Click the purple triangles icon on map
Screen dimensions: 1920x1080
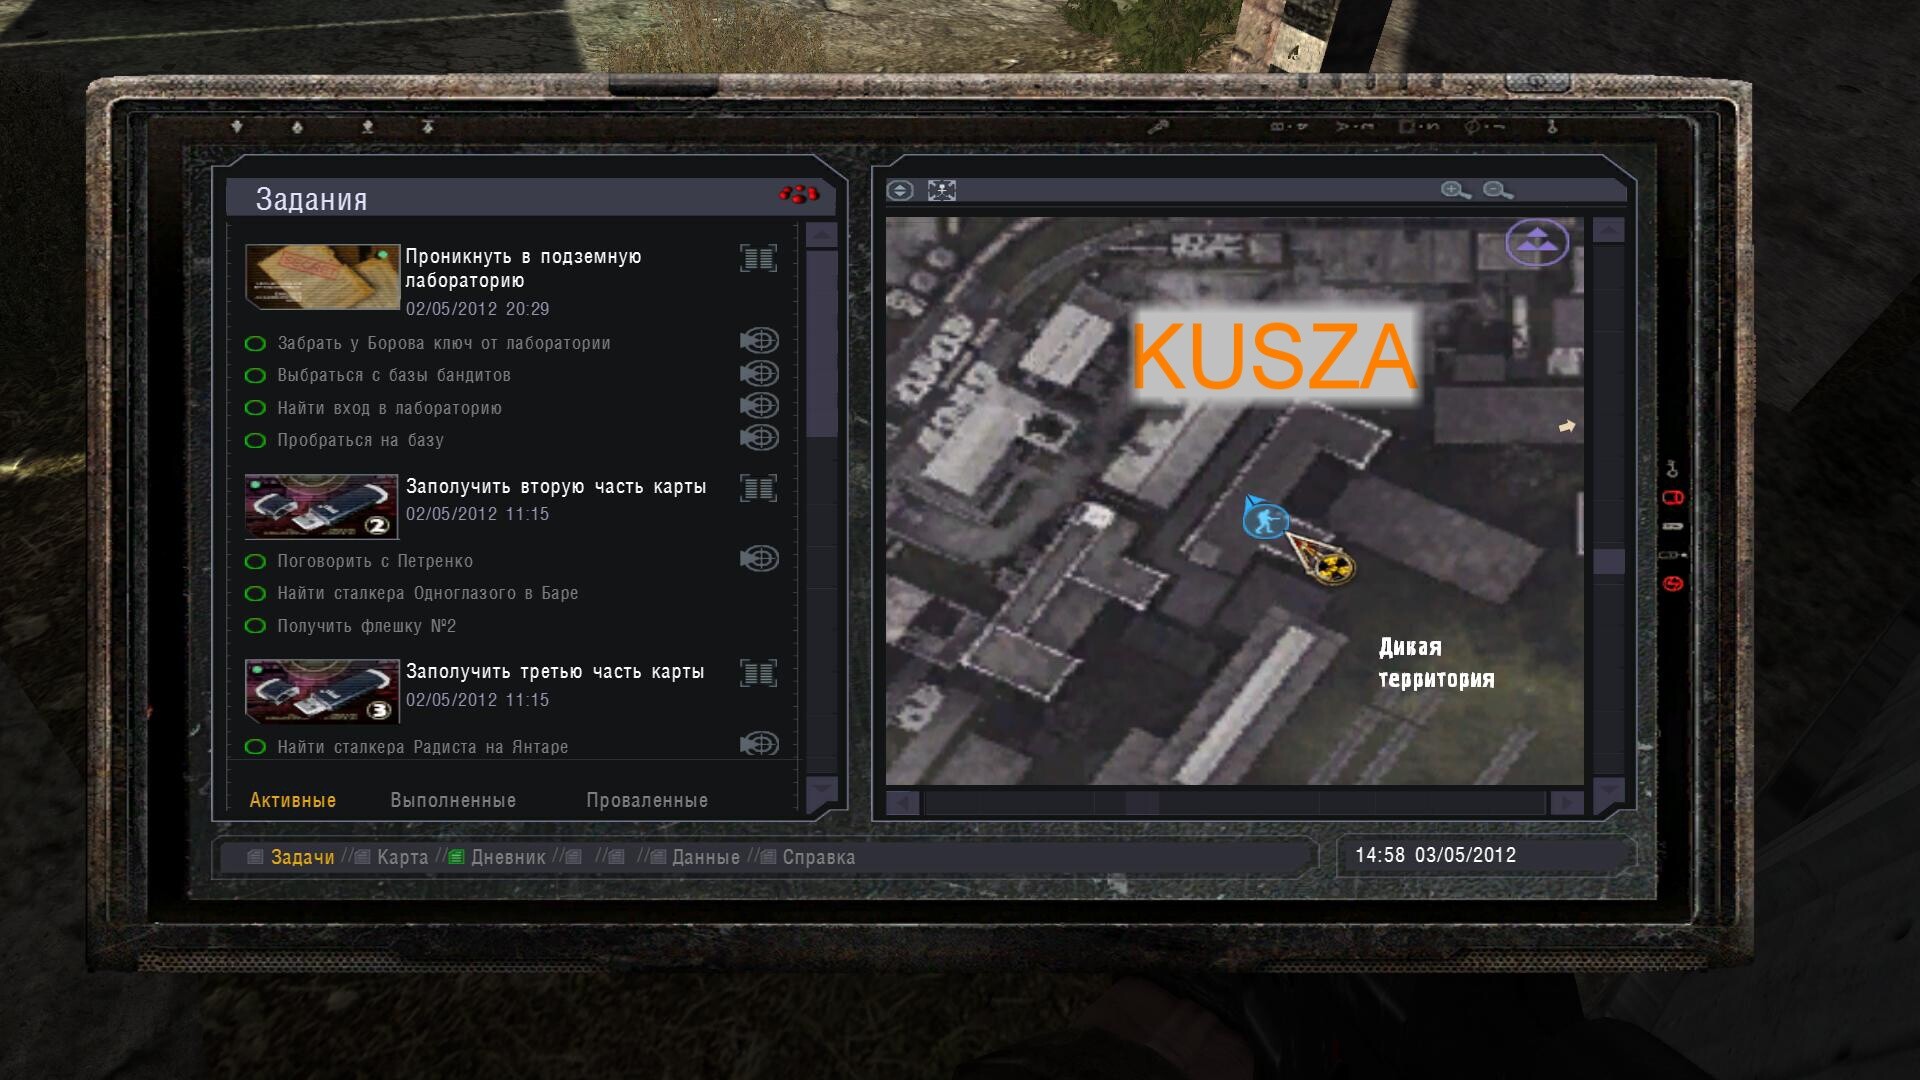1537,242
